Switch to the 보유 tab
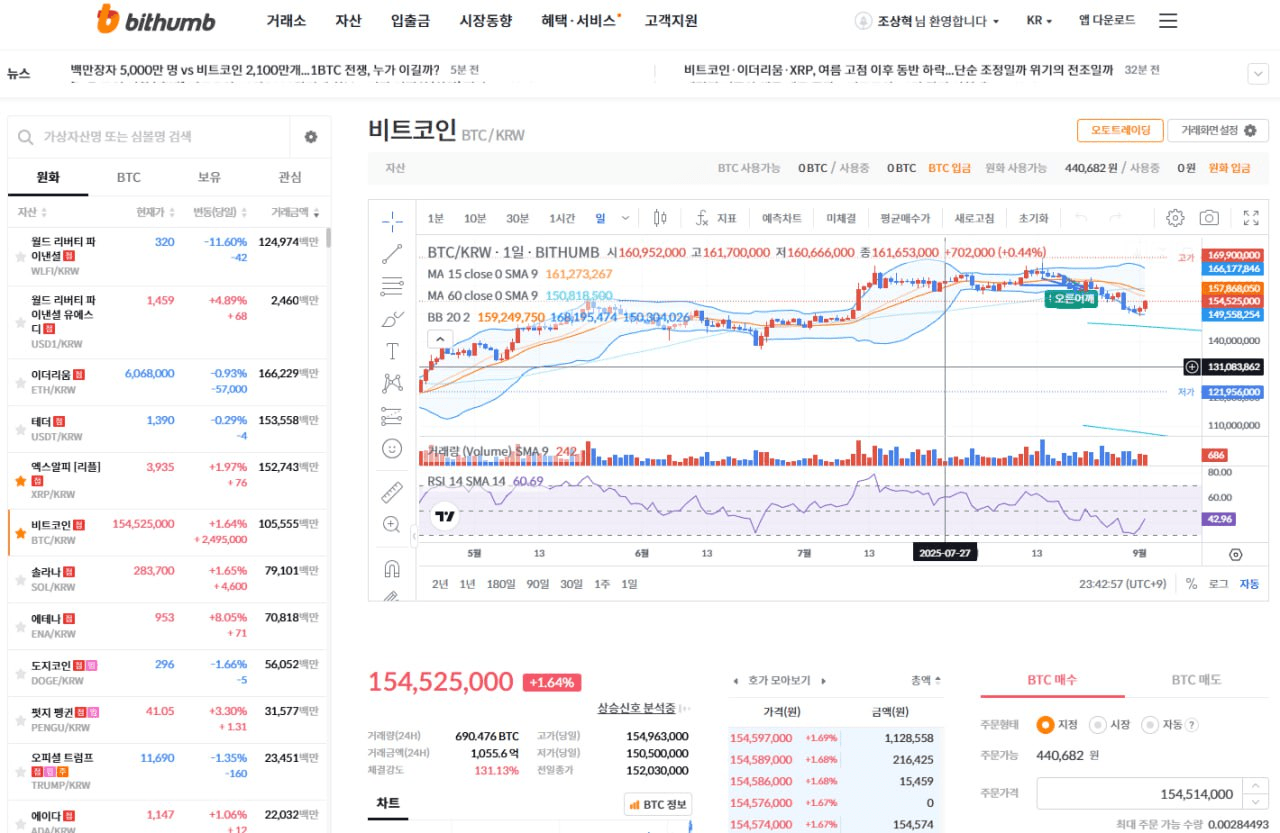1280x833 pixels. point(209,177)
